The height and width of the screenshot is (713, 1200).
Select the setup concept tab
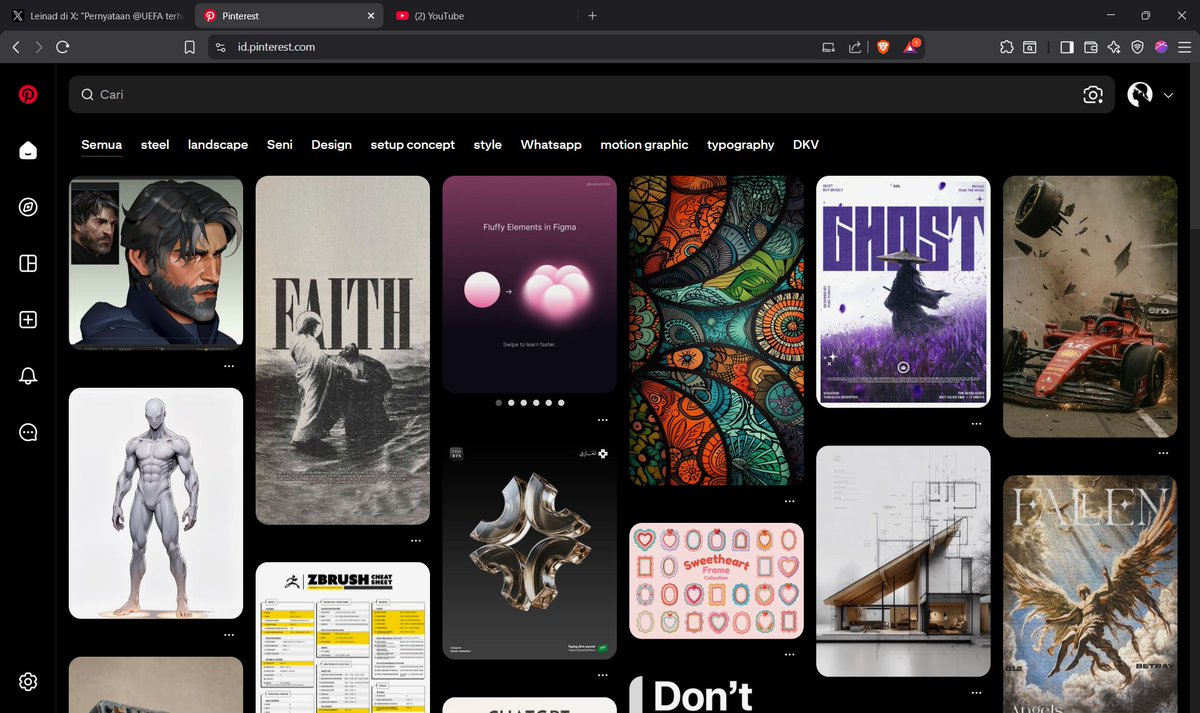click(413, 145)
